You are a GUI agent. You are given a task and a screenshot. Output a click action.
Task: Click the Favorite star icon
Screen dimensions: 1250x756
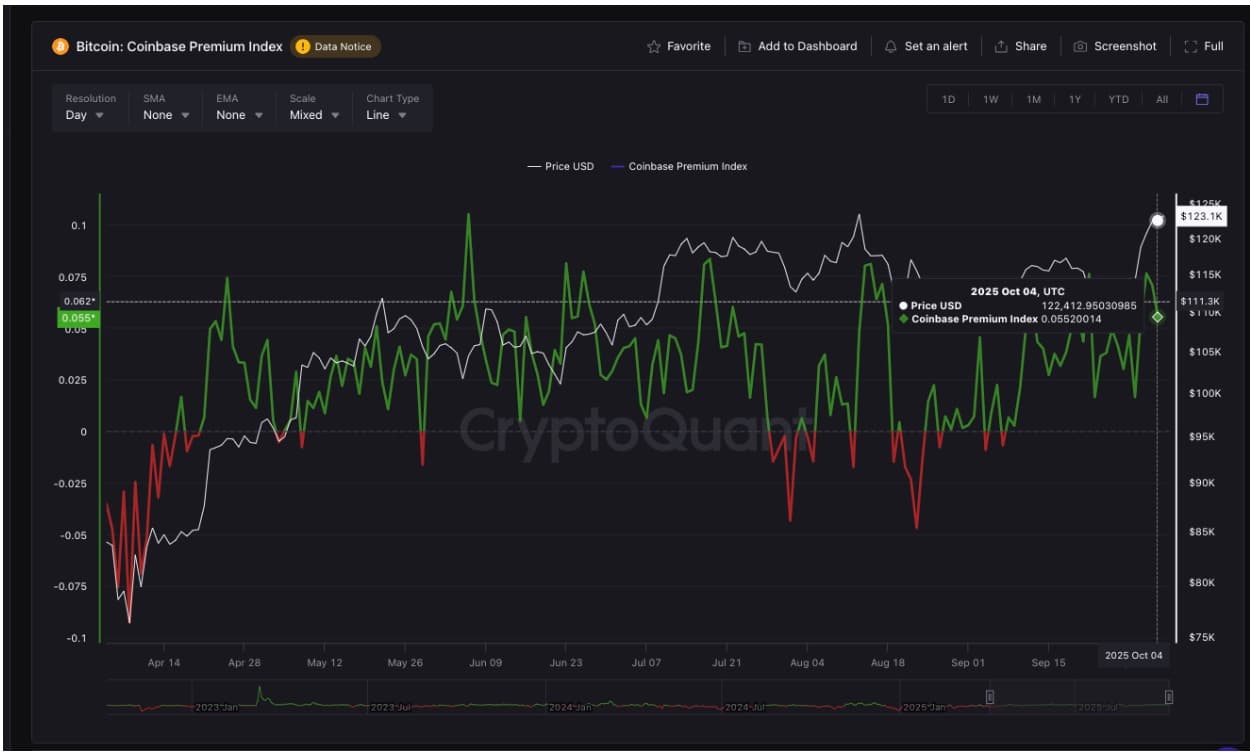pyautogui.click(x=654, y=47)
